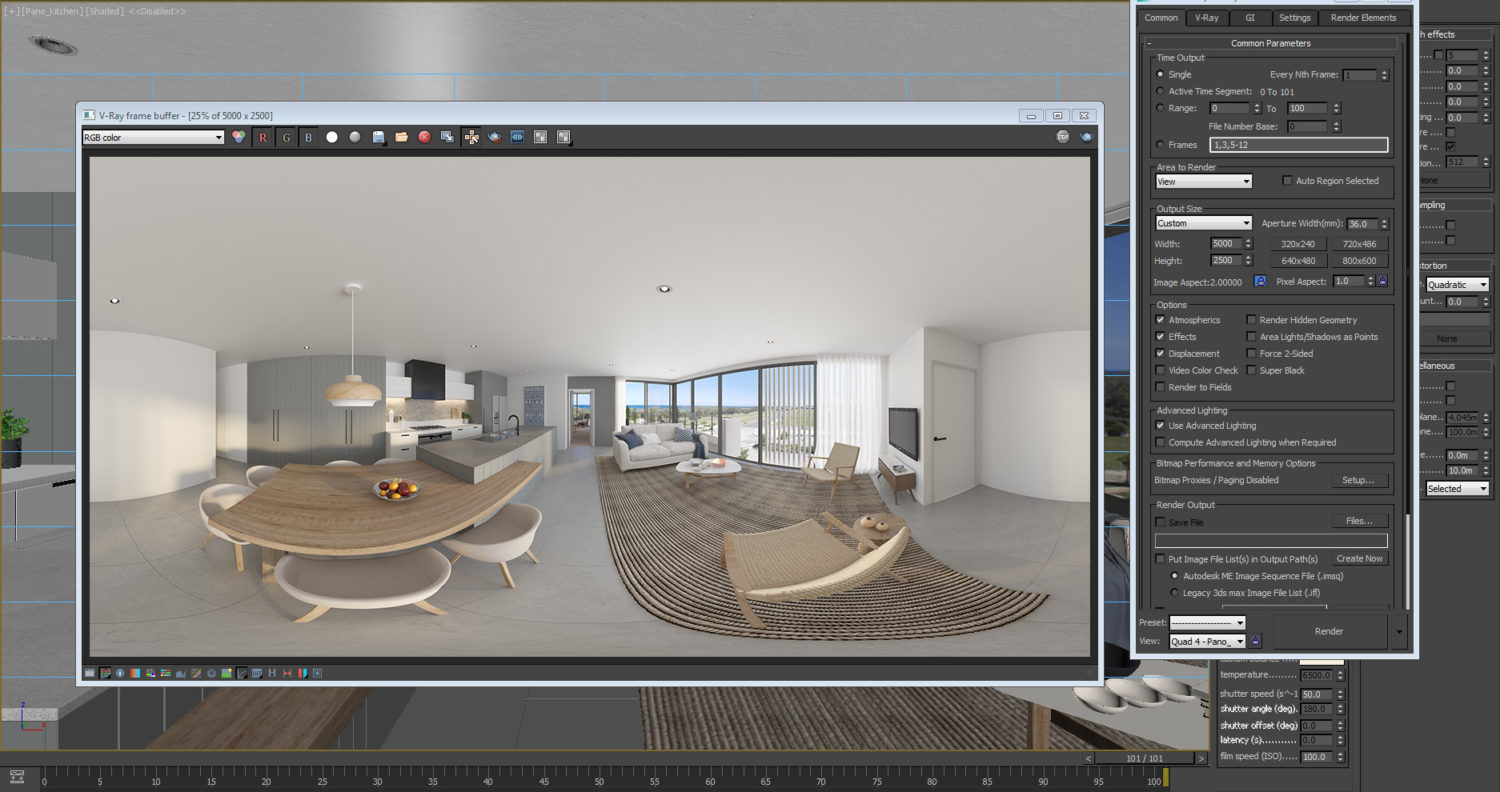Viewport: 1500px width, 792px height.
Task: Switch to the Render Elements tab
Action: point(1364,17)
